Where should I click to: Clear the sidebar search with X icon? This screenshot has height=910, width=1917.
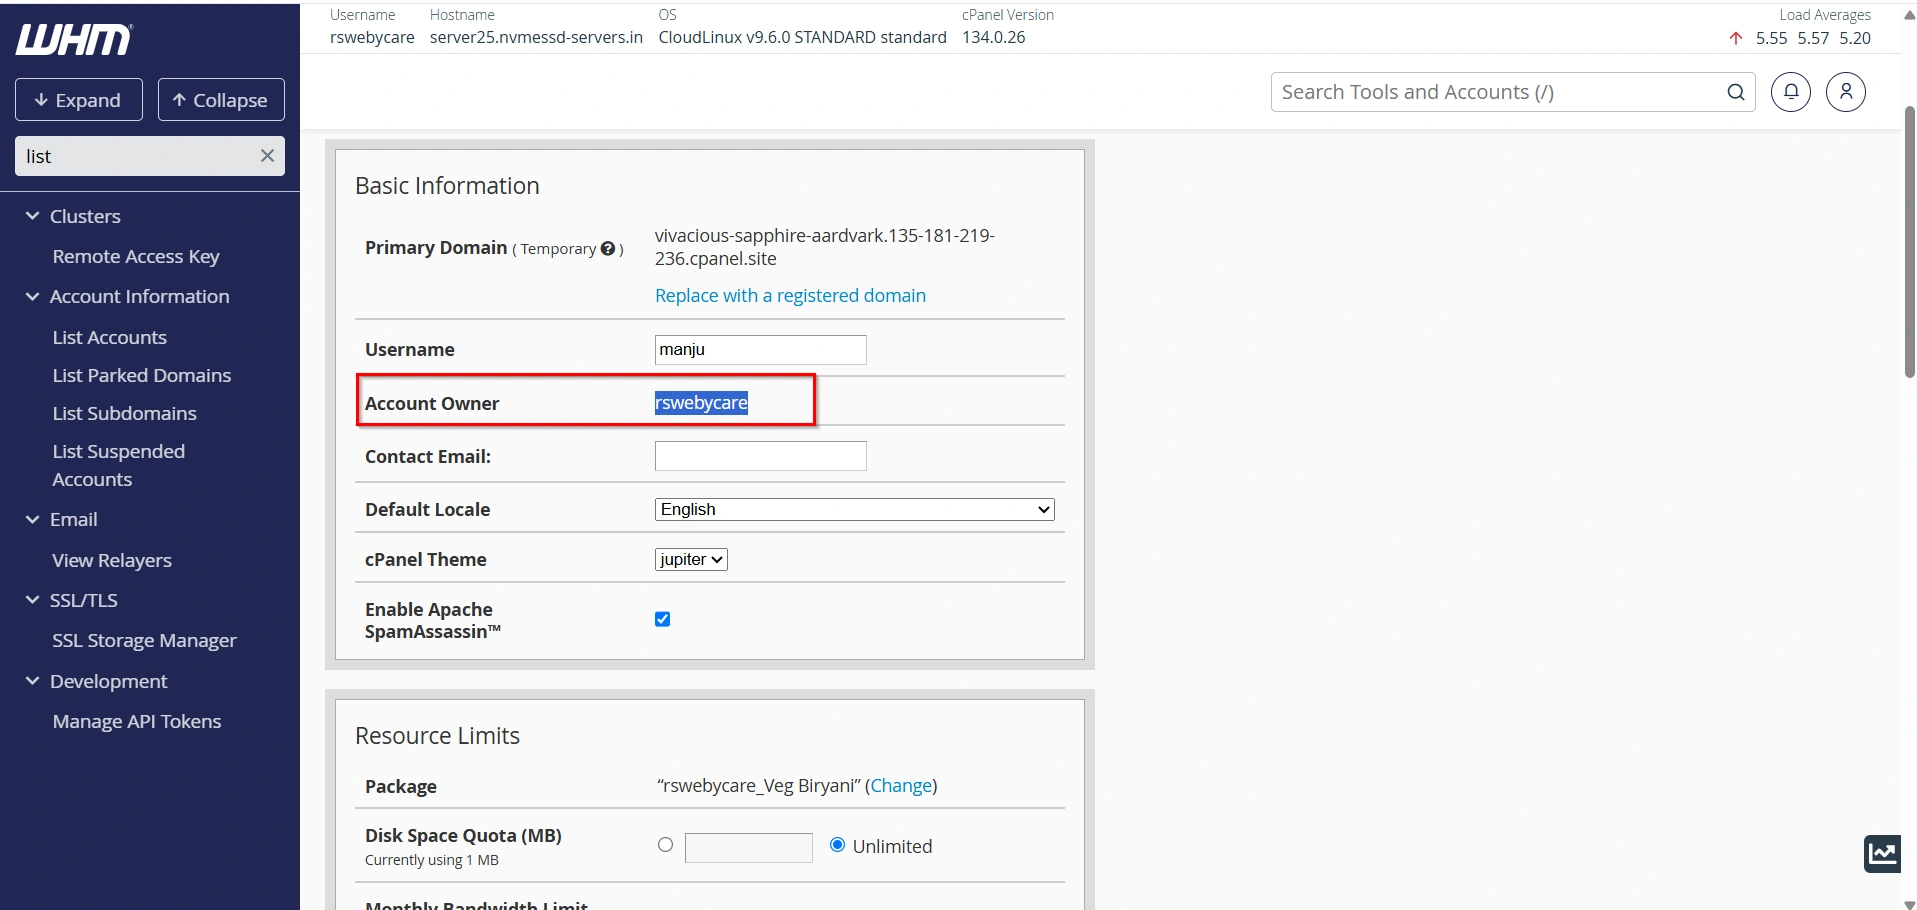[267, 156]
